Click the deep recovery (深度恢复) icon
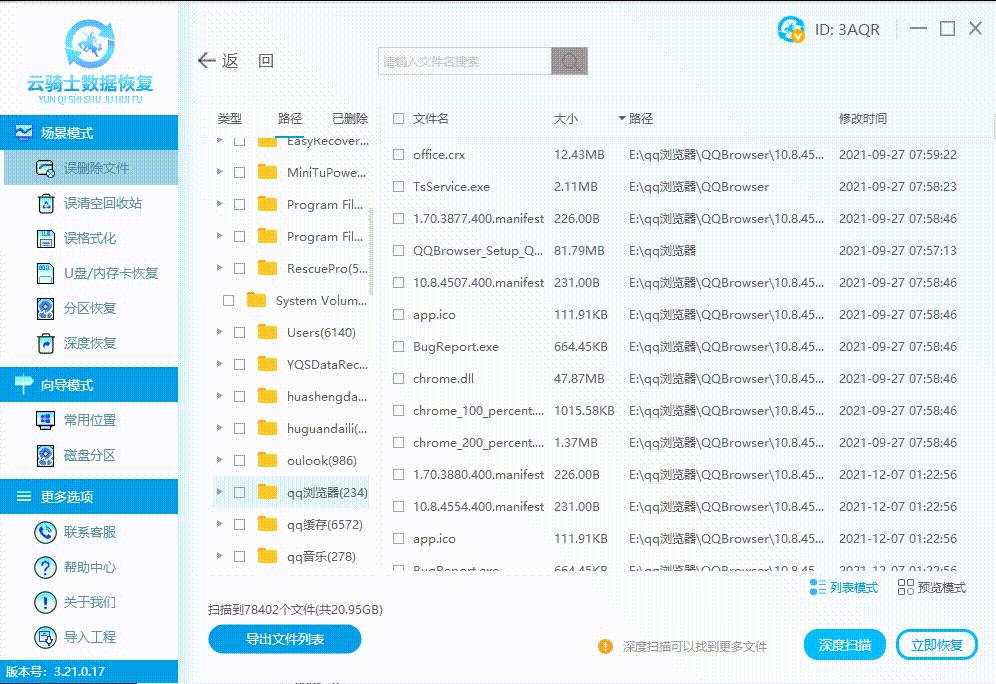Screen dimensions: 996x684 45,343
